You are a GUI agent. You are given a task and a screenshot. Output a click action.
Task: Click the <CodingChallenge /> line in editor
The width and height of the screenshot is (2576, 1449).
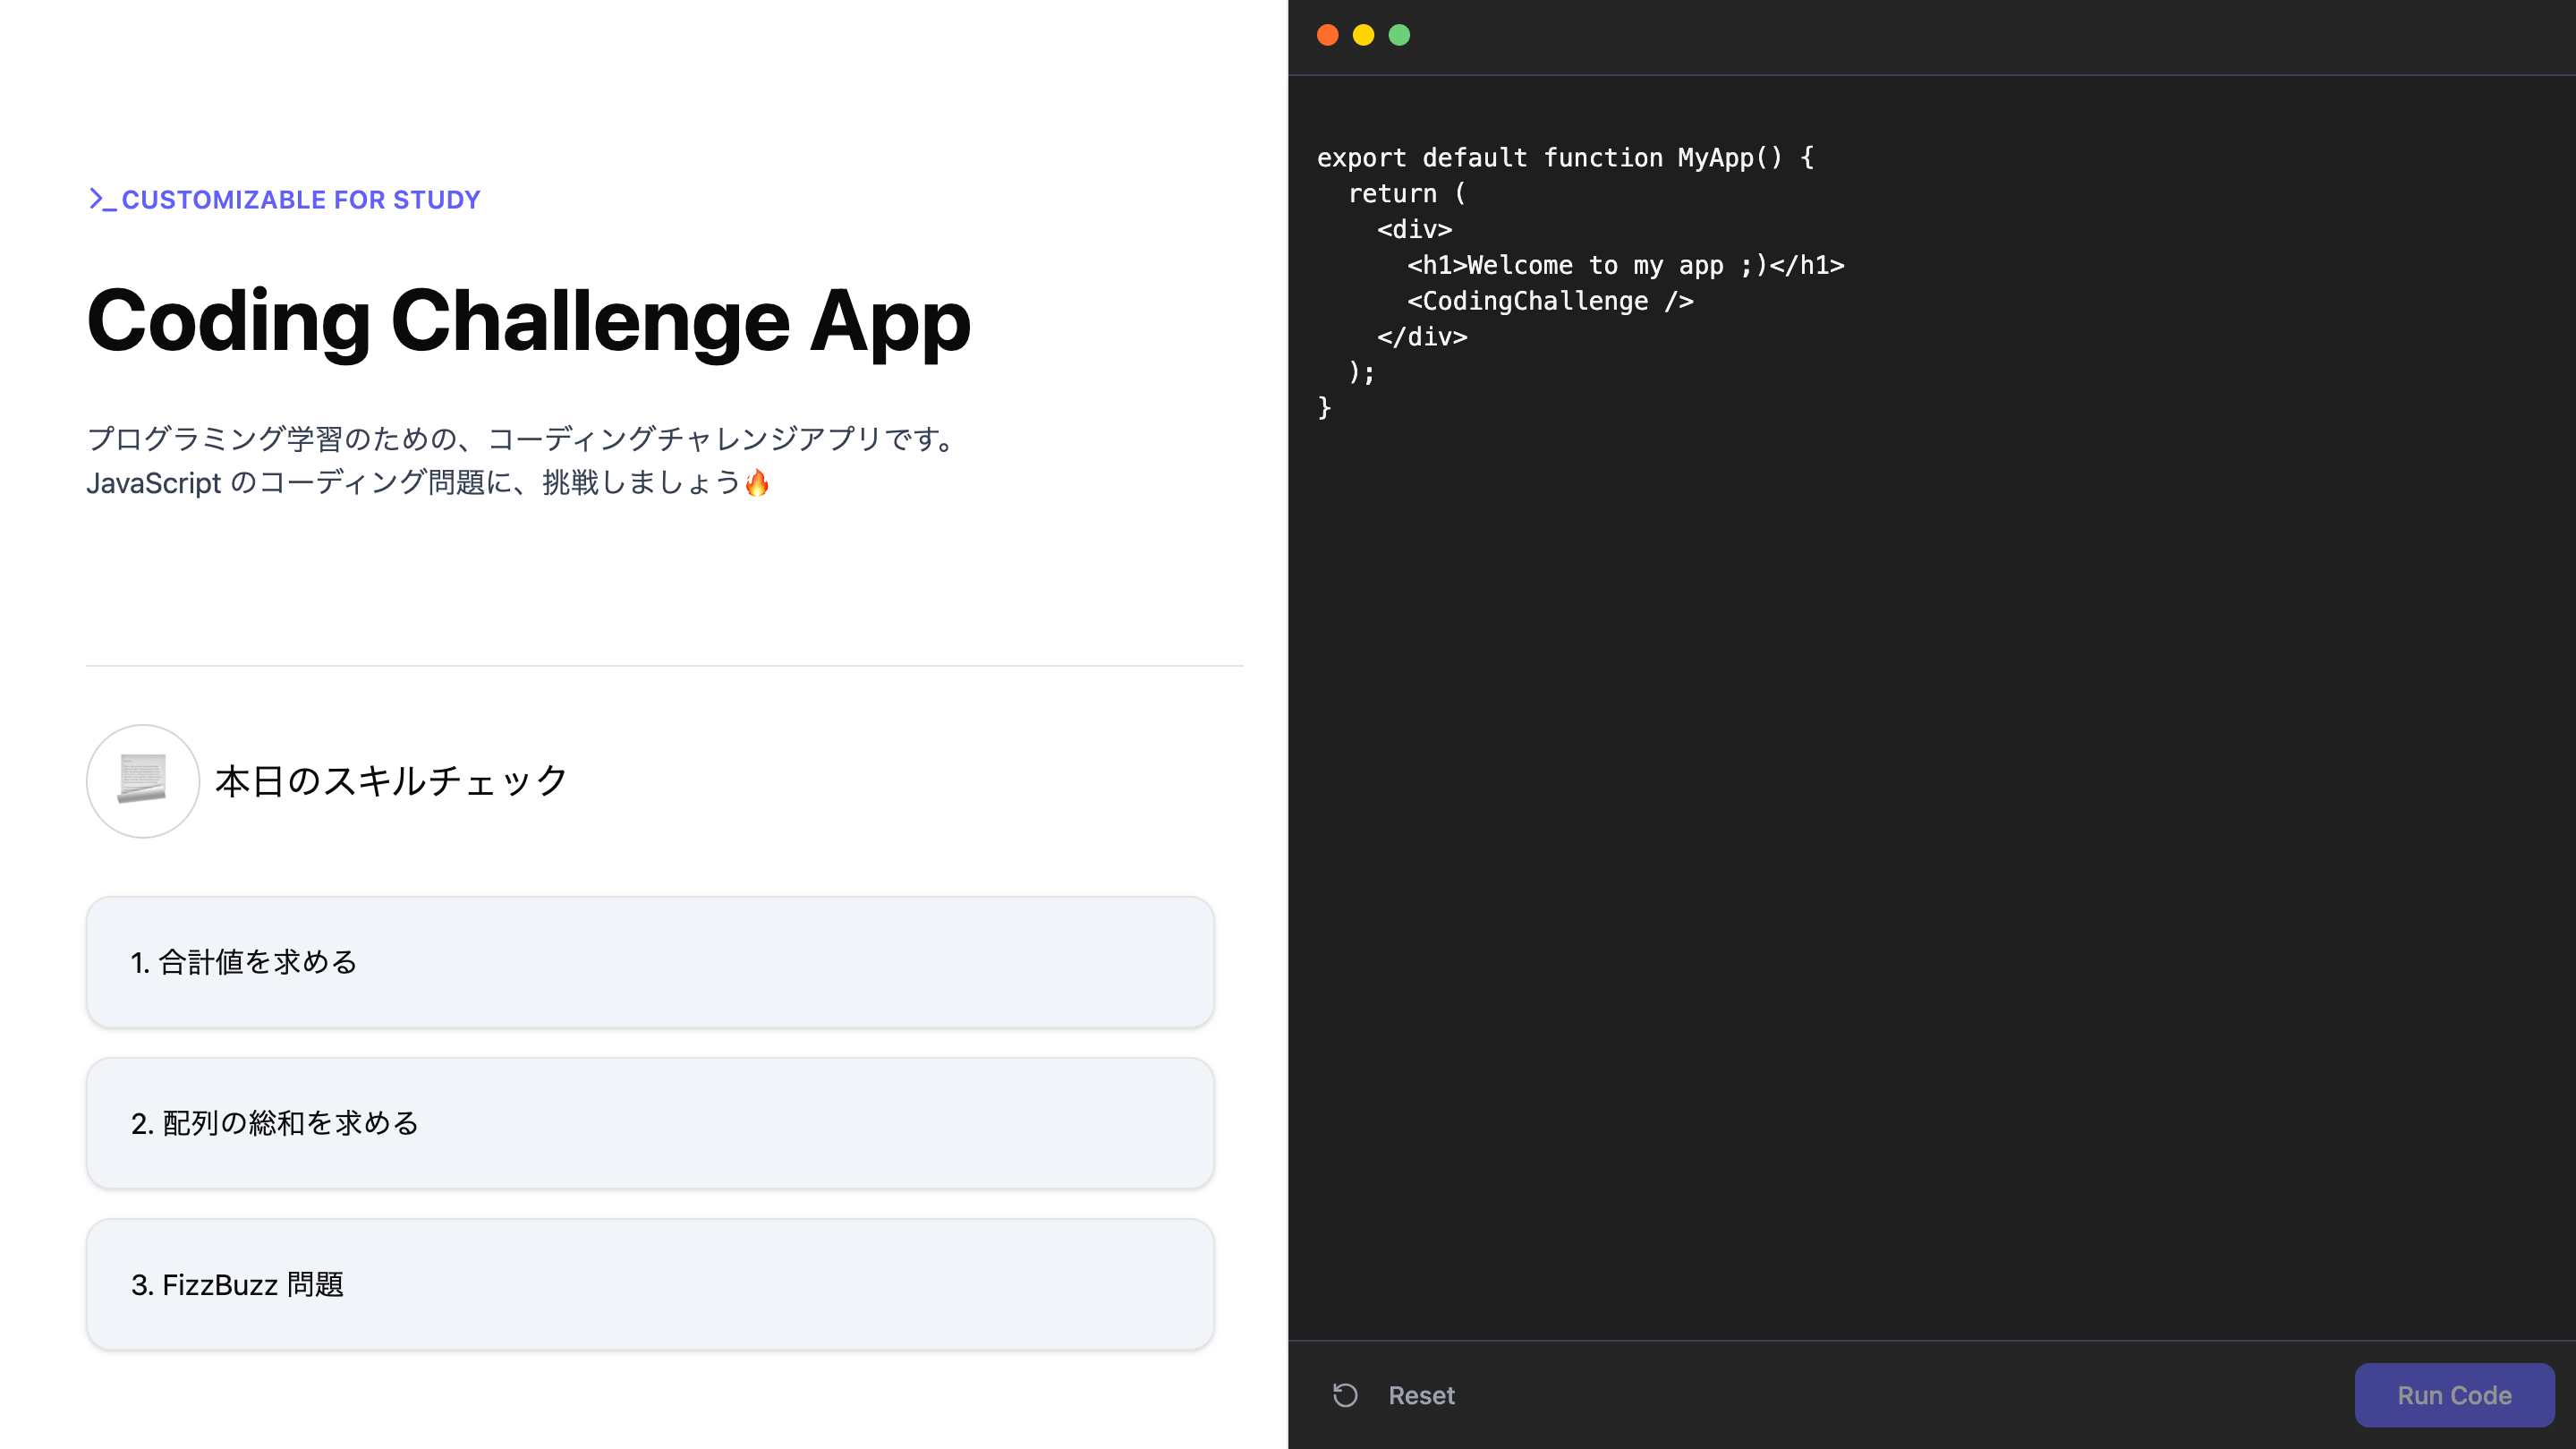(1550, 301)
